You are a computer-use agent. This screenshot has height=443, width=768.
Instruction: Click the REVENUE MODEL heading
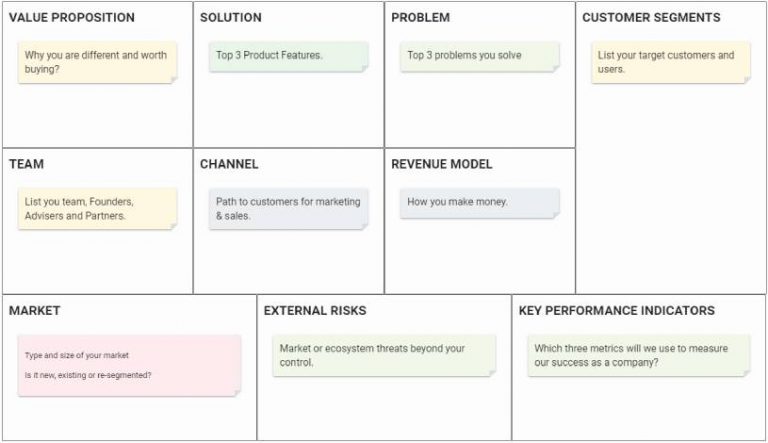pos(442,164)
